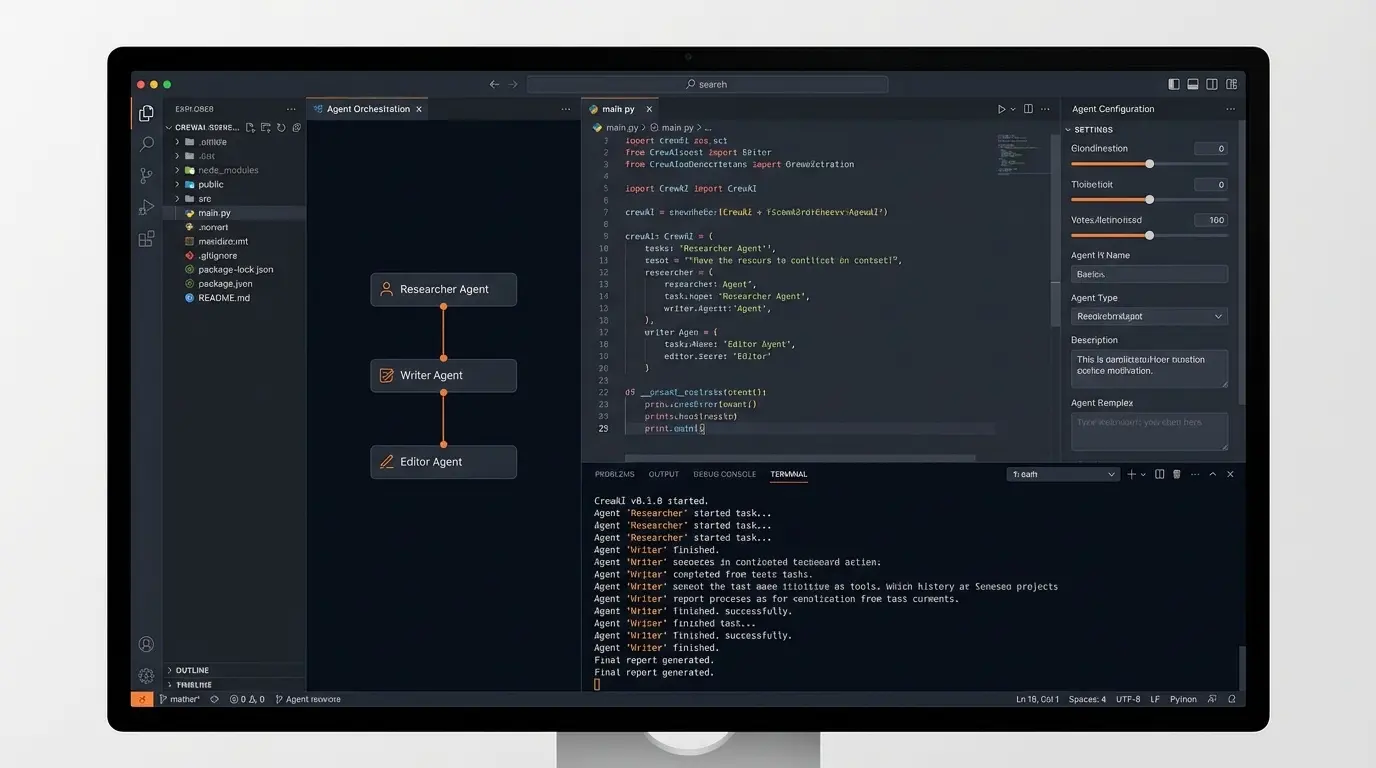Kill terminal with the trash icon
The height and width of the screenshot is (768, 1376).
(x=1176, y=474)
